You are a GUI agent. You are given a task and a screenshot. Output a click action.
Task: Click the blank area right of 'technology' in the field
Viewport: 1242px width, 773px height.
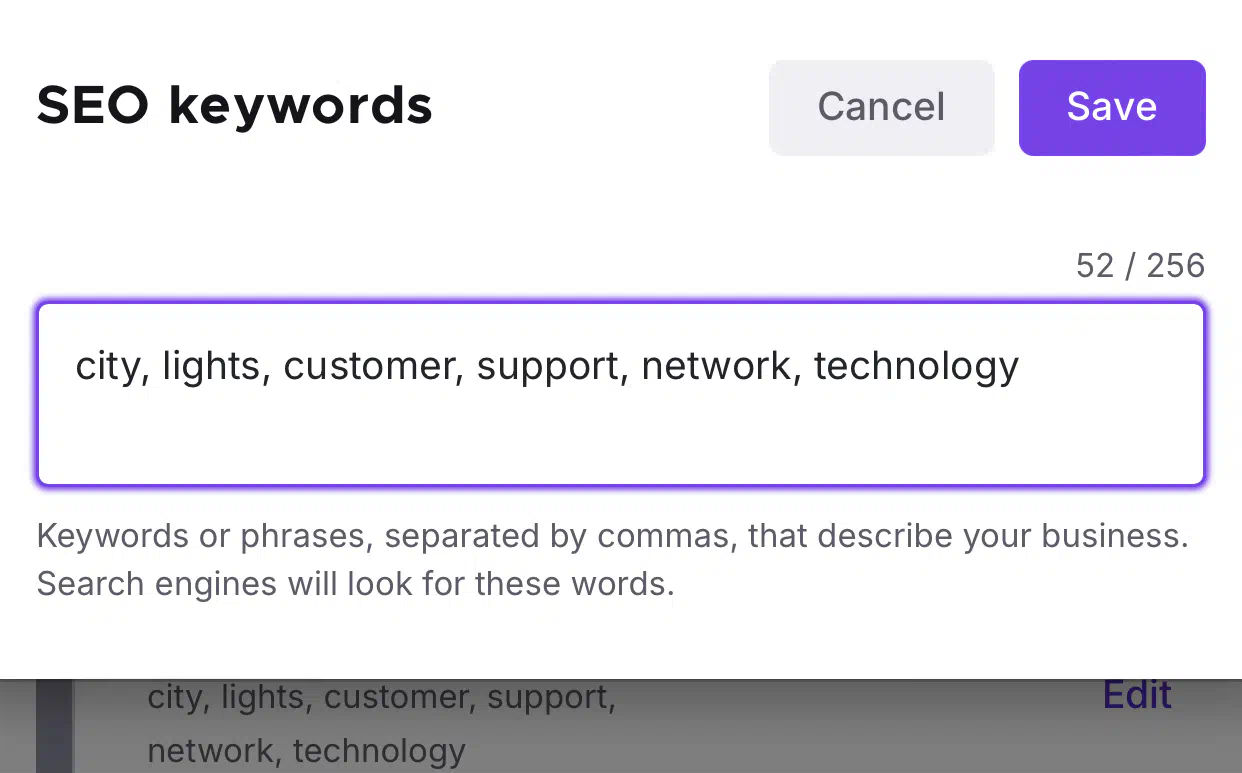1110,367
